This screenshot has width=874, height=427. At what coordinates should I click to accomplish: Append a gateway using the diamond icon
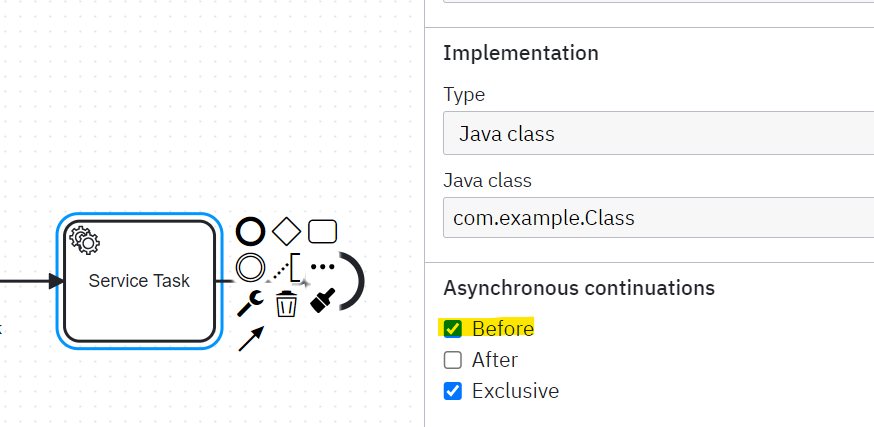(x=287, y=231)
